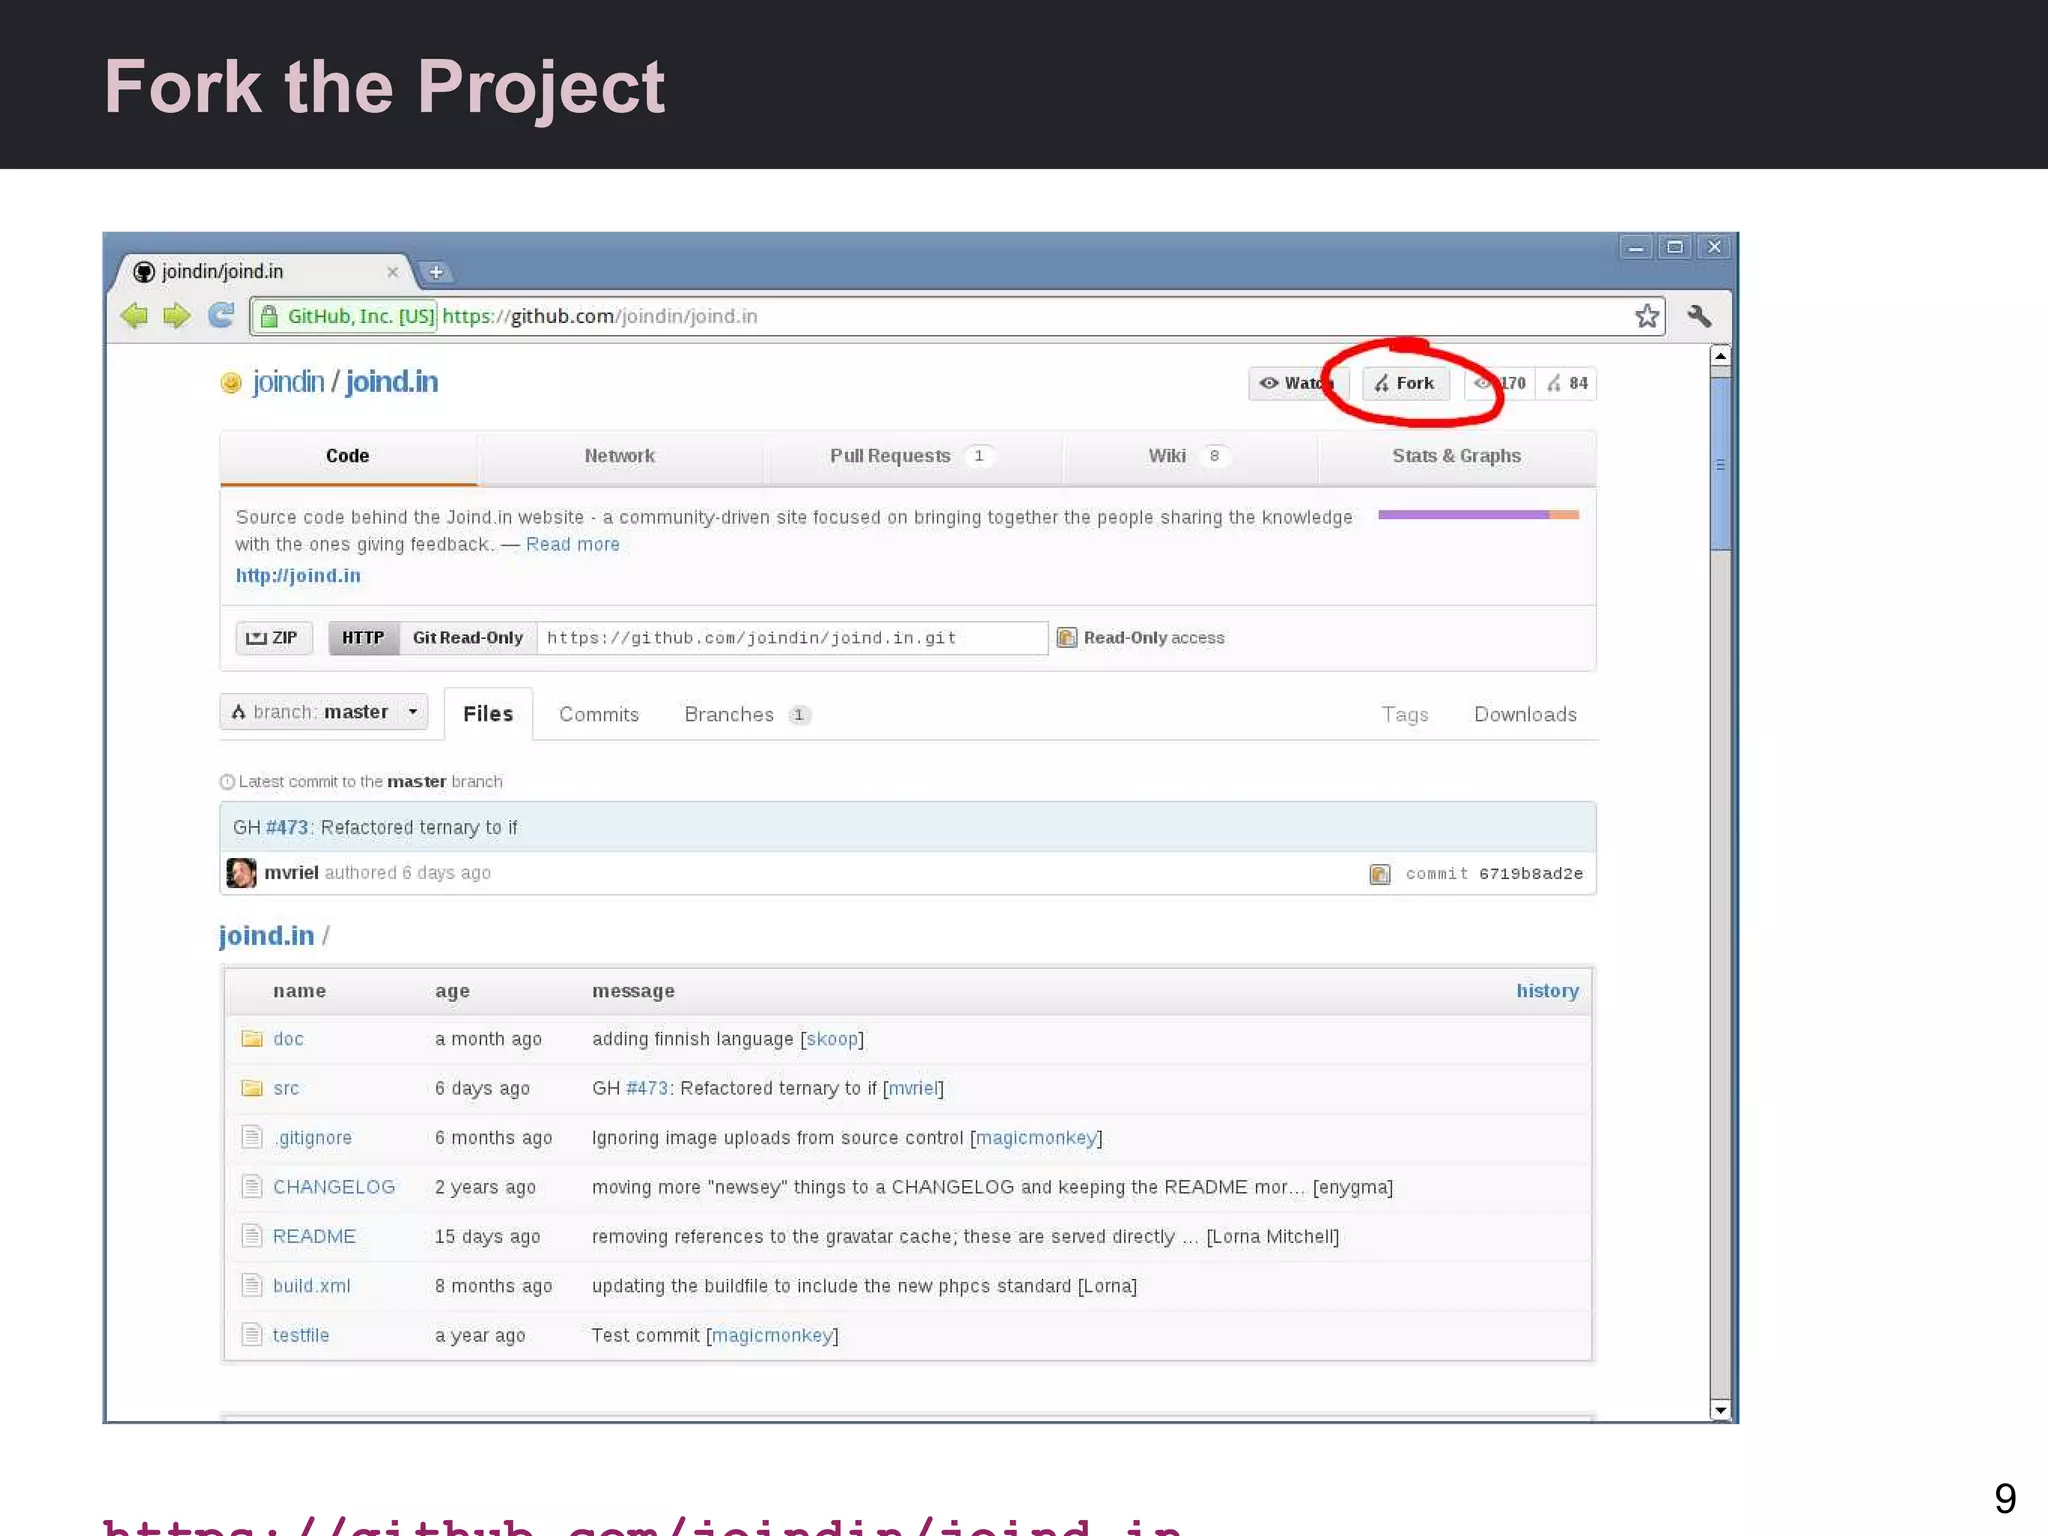Image resolution: width=2048 pixels, height=1536 pixels.
Task: Open the http://joind.in website link
Action: 298,576
